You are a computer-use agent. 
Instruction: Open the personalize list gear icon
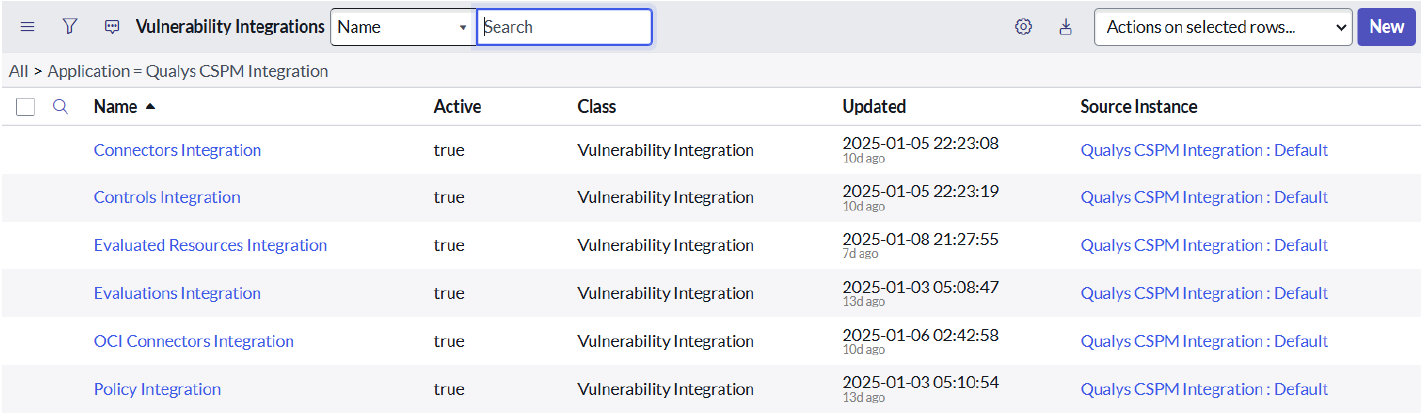coord(1023,27)
